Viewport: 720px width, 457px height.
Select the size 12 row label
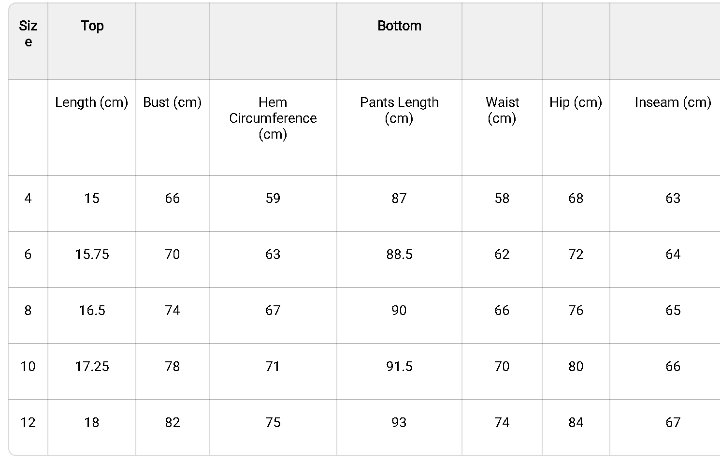28,422
